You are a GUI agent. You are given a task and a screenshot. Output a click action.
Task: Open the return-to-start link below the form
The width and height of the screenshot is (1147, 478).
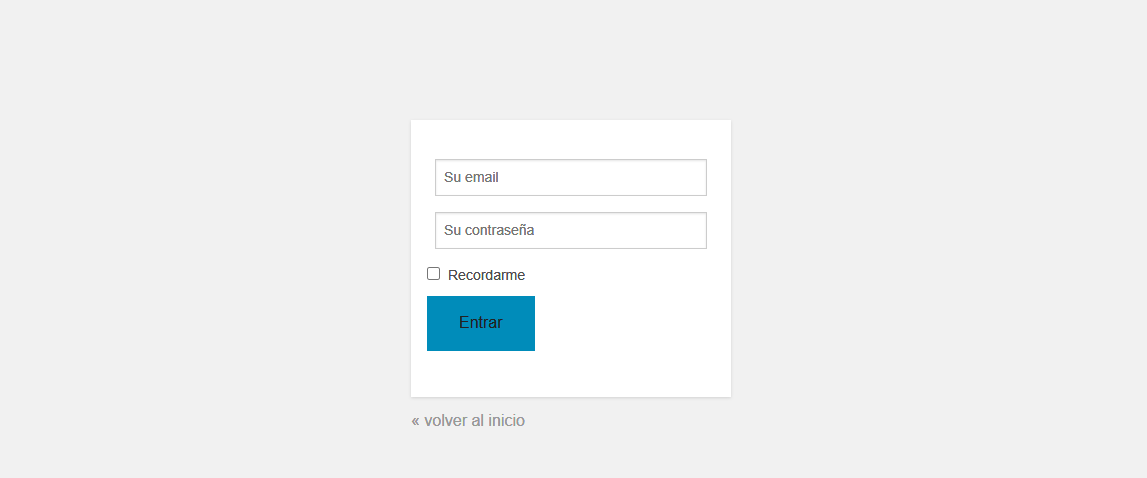pyautogui.click(x=468, y=421)
